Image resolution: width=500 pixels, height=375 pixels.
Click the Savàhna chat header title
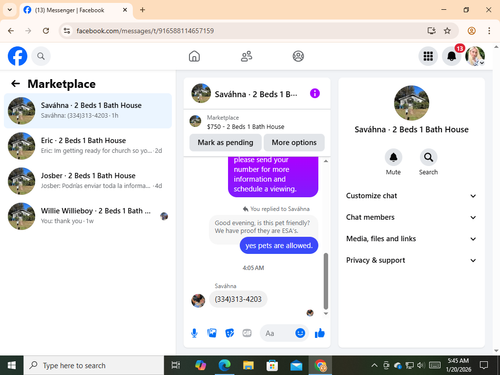[256, 94]
